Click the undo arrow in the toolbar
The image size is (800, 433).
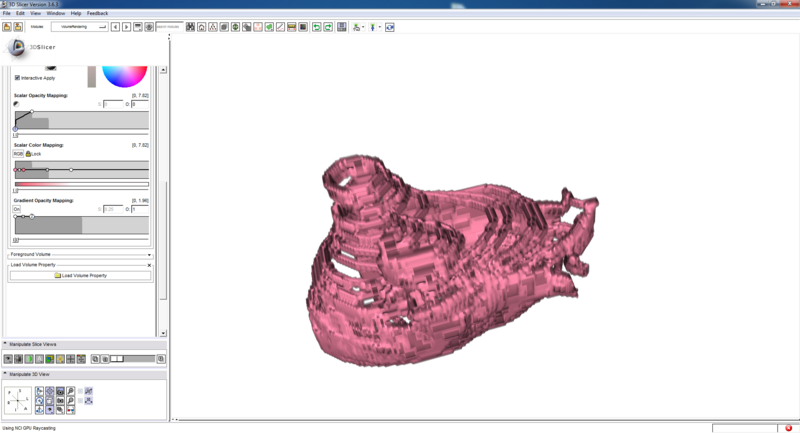317,27
